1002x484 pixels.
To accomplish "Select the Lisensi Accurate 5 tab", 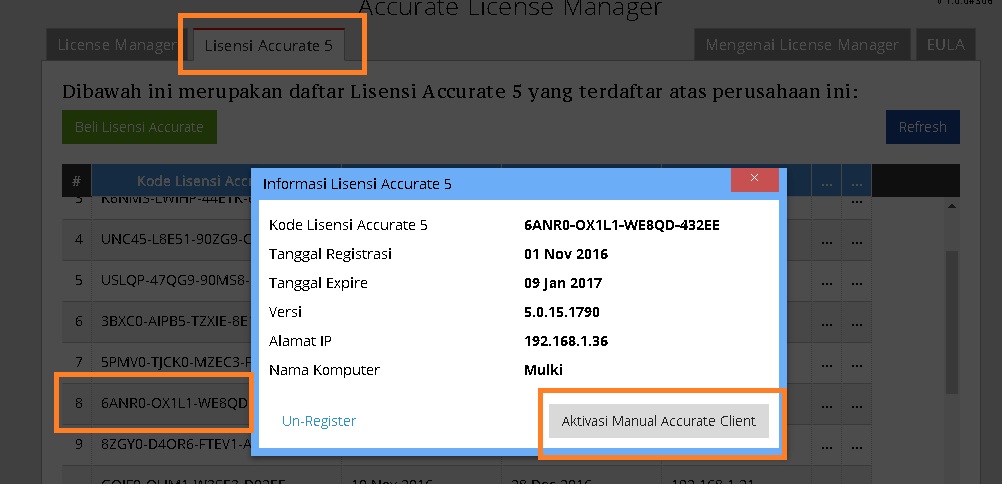I will 269,45.
